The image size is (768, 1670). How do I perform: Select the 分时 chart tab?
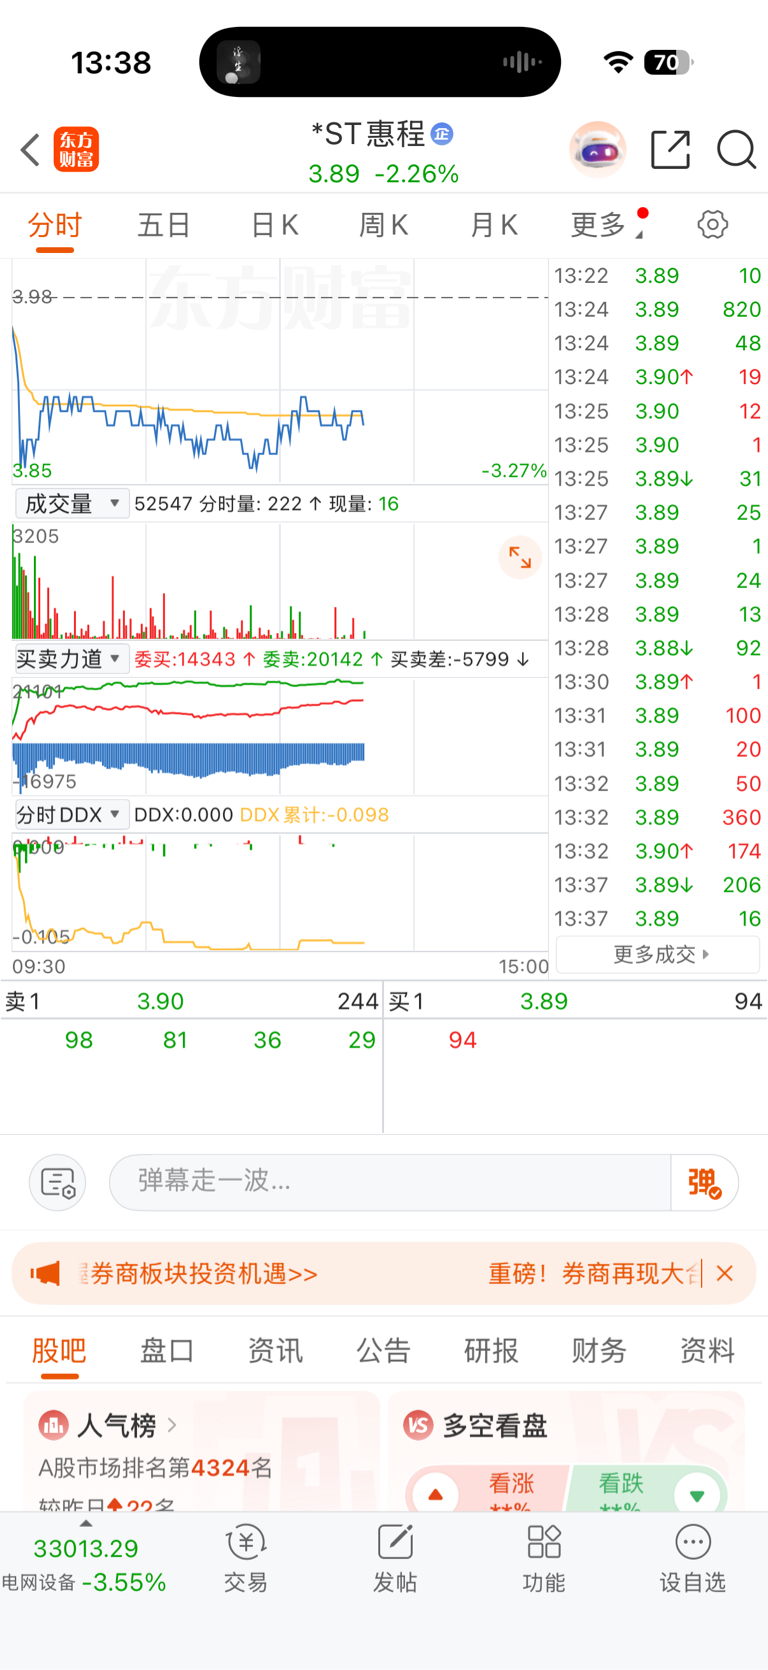[x=55, y=225]
